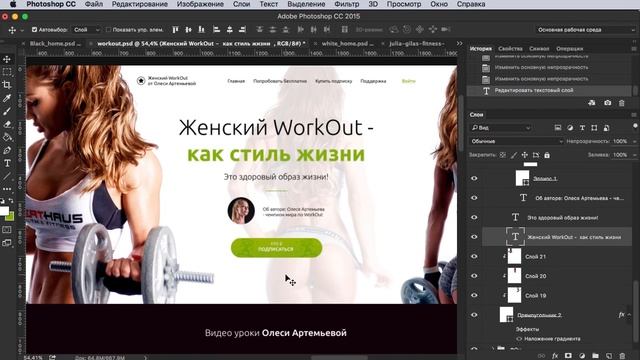Filter layers by shape layer kind

click(594, 128)
